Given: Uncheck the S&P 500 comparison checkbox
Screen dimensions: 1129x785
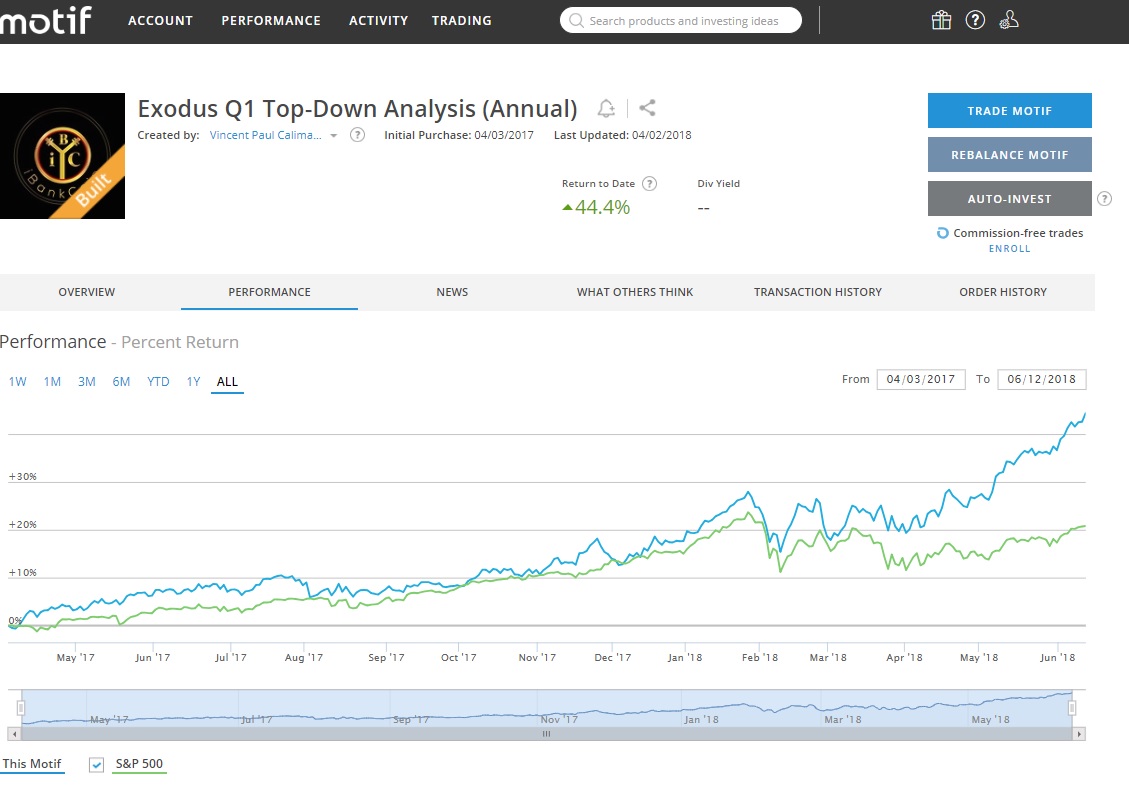Looking at the screenshot, I should [x=96, y=765].
